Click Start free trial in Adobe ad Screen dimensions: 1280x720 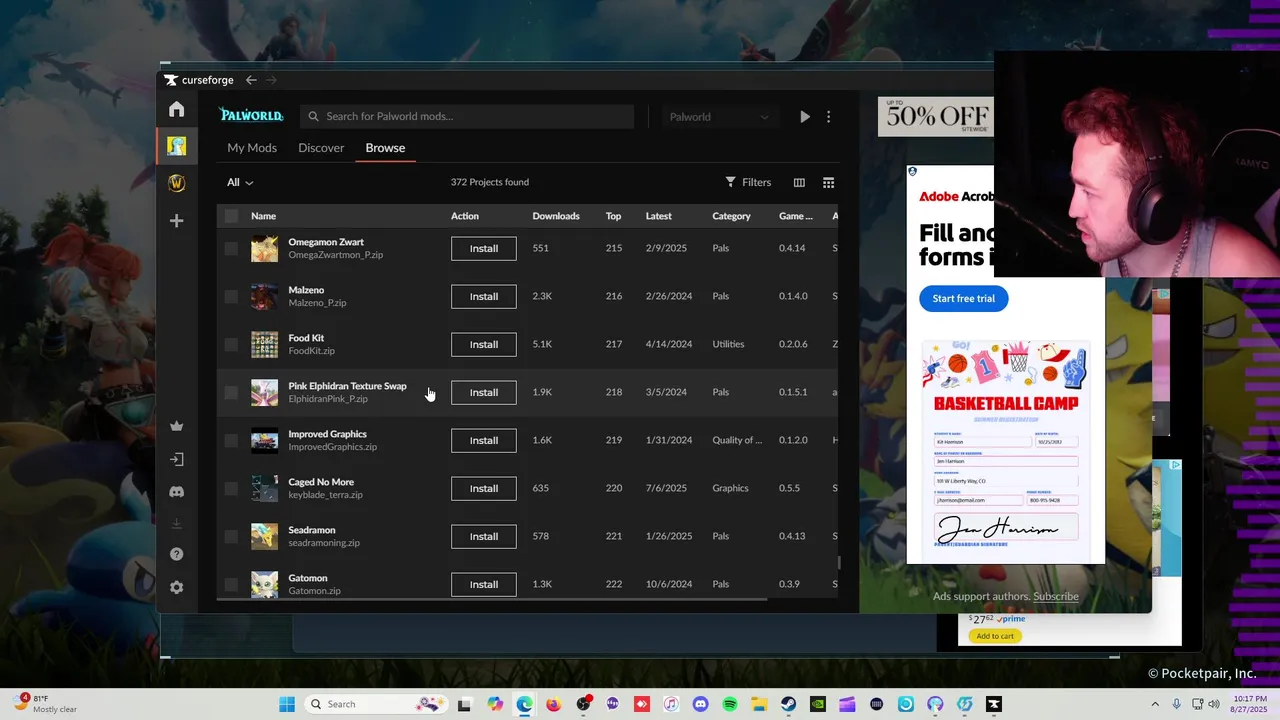coord(963,298)
